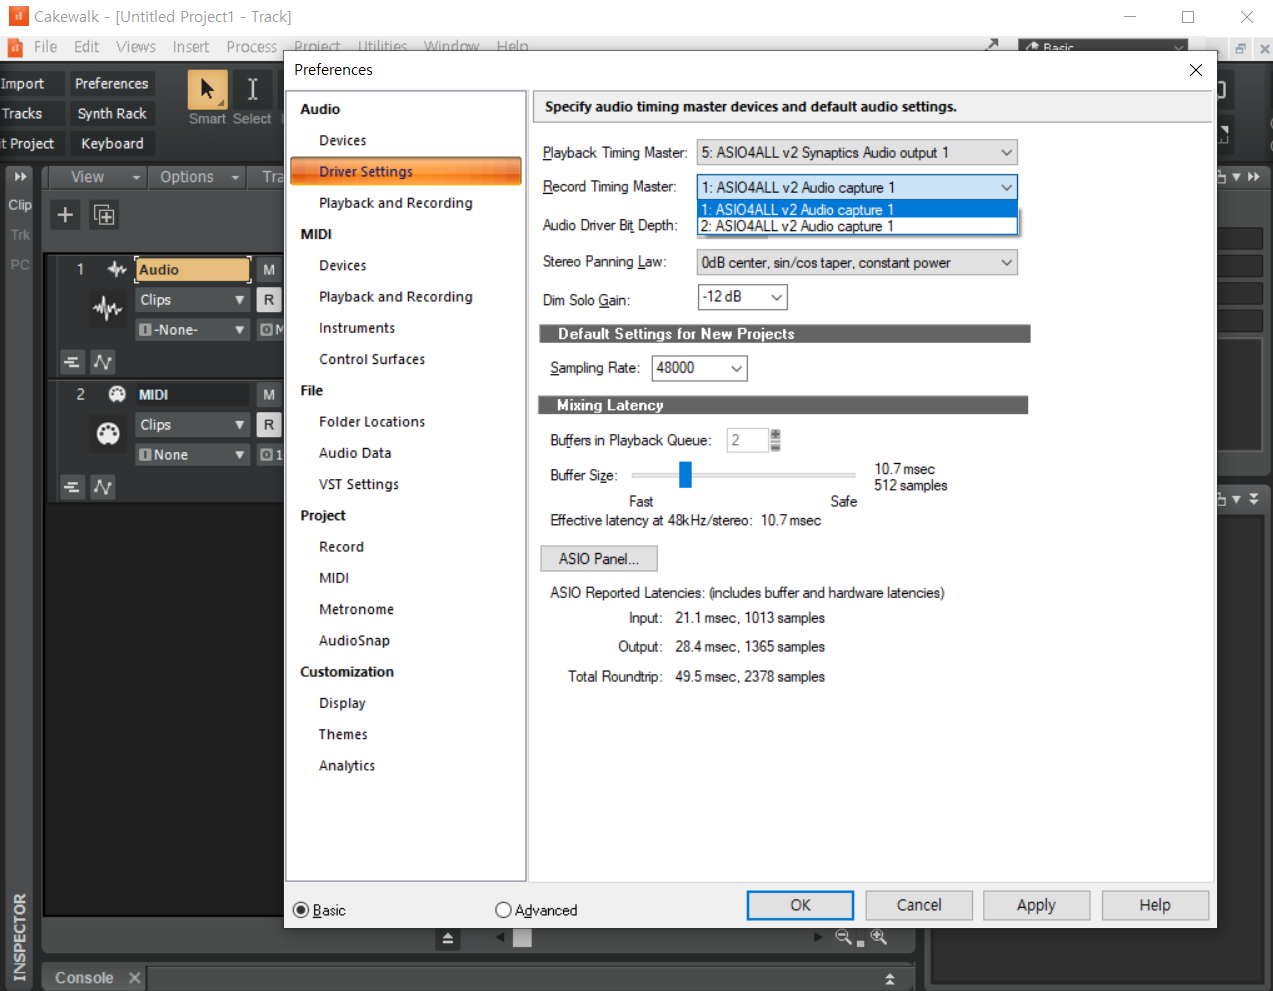Open the ASIO Panel
The image size is (1273, 991).
(x=598, y=559)
